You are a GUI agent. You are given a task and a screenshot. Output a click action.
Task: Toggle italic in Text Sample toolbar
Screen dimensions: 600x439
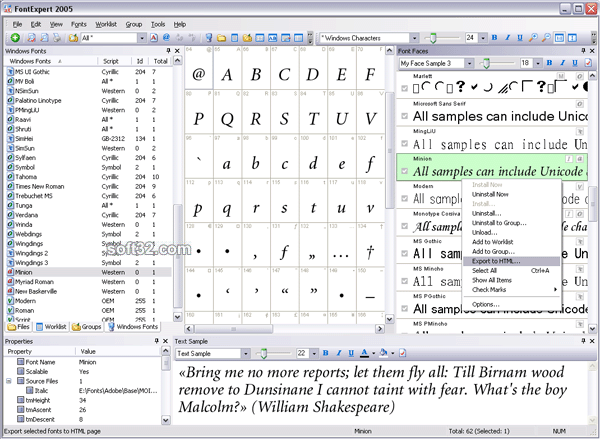[339, 353]
